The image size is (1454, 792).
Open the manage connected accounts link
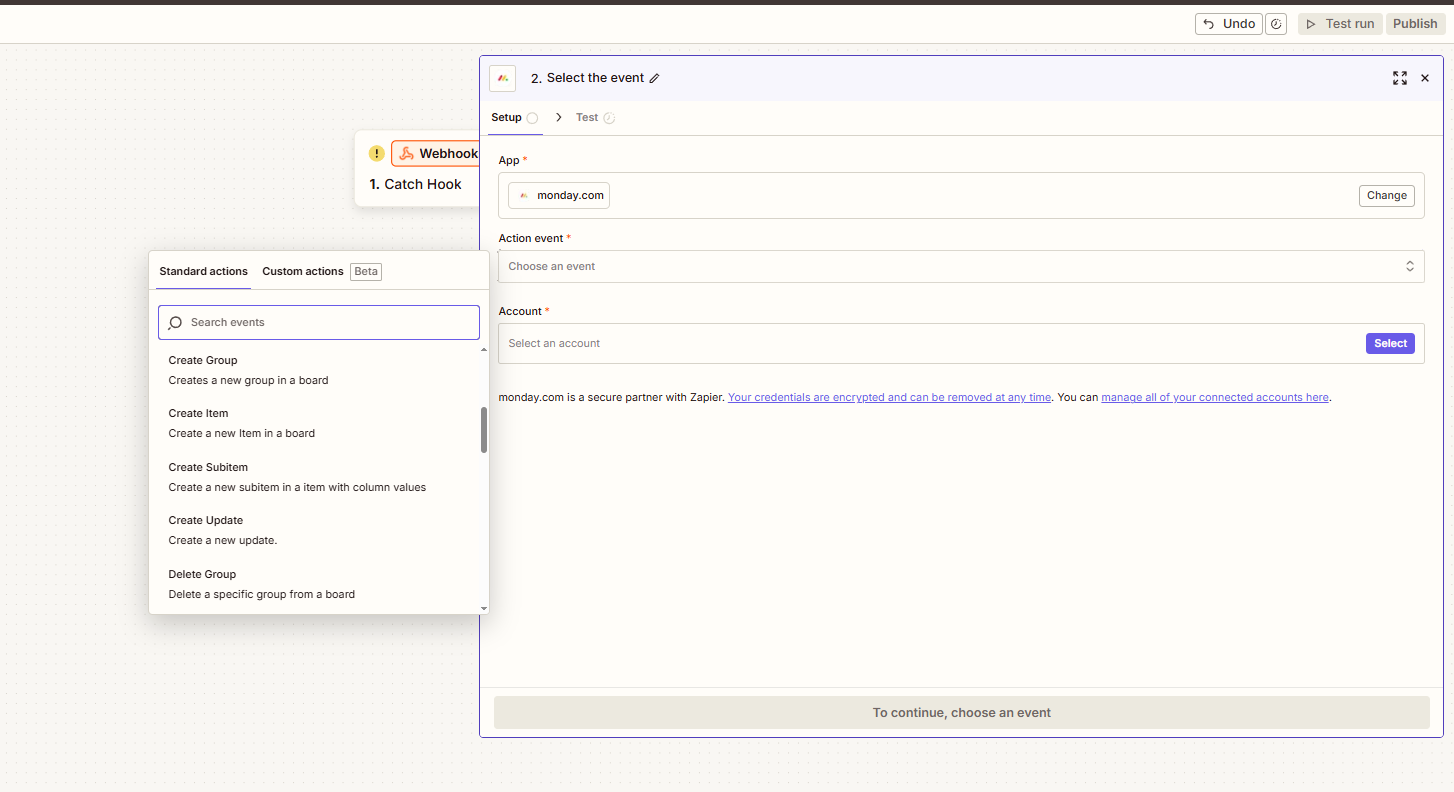pyautogui.click(x=1214, y=397)
